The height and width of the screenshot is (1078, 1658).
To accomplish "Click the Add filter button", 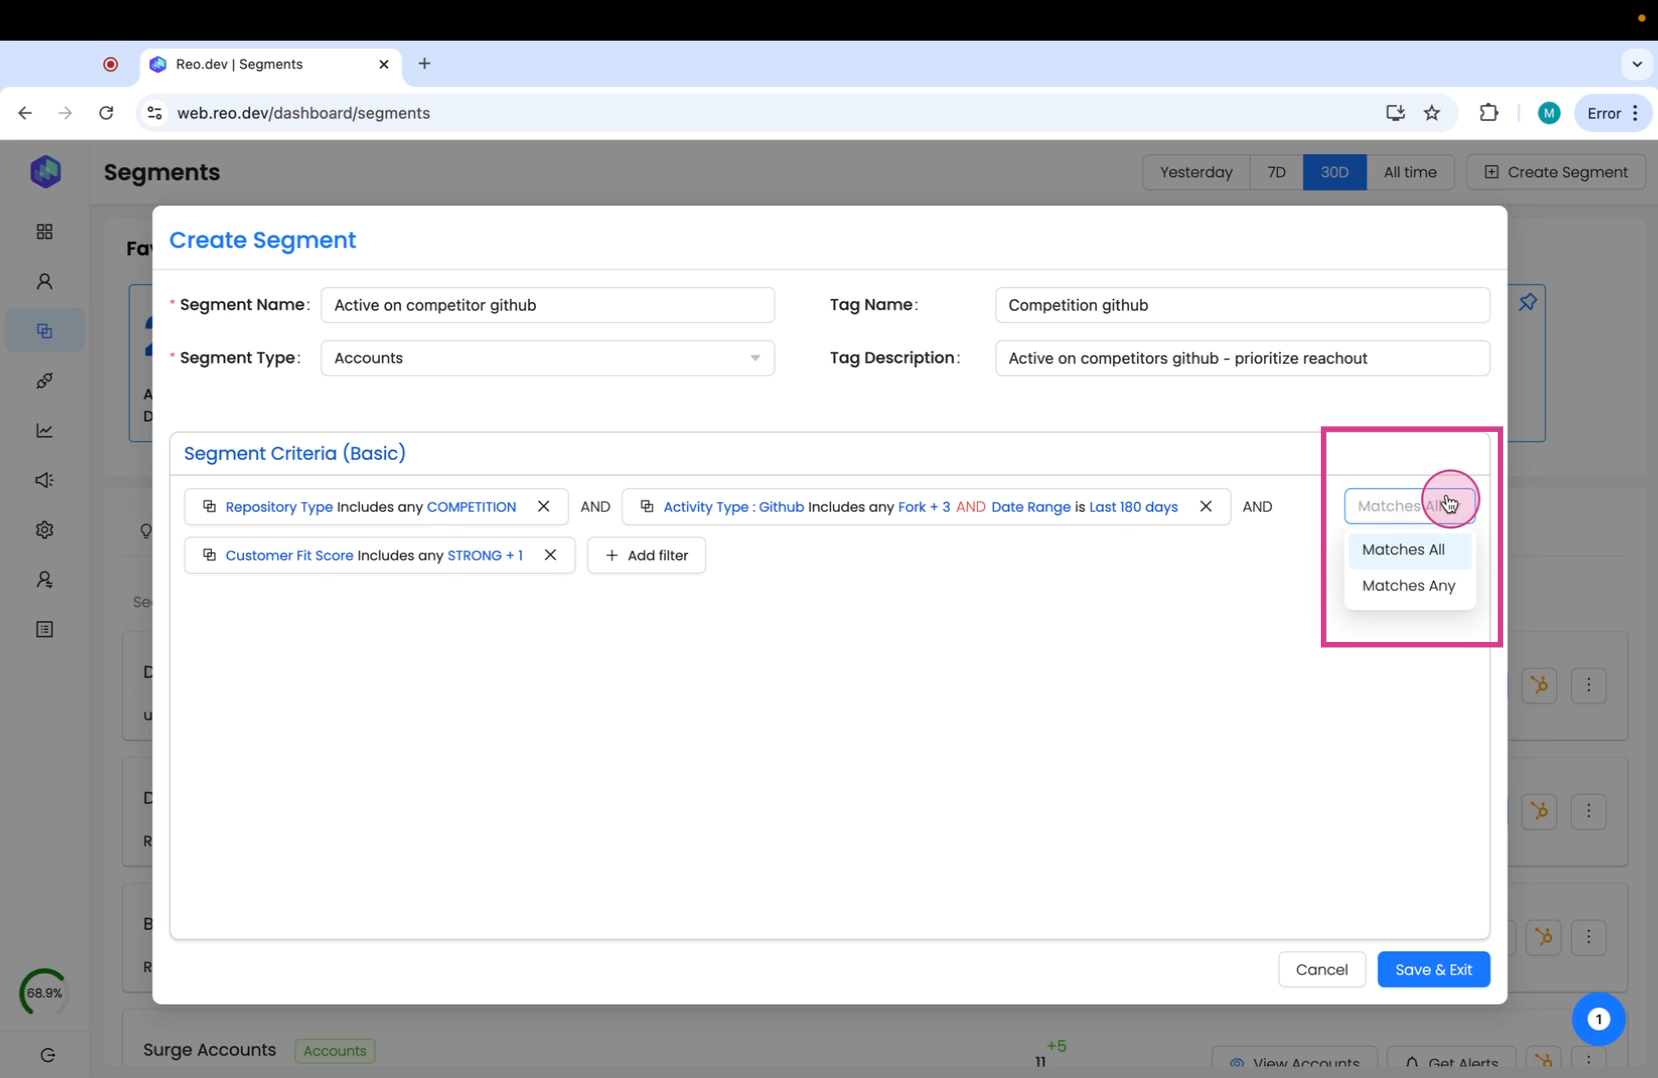I will (x=646, y=555).
